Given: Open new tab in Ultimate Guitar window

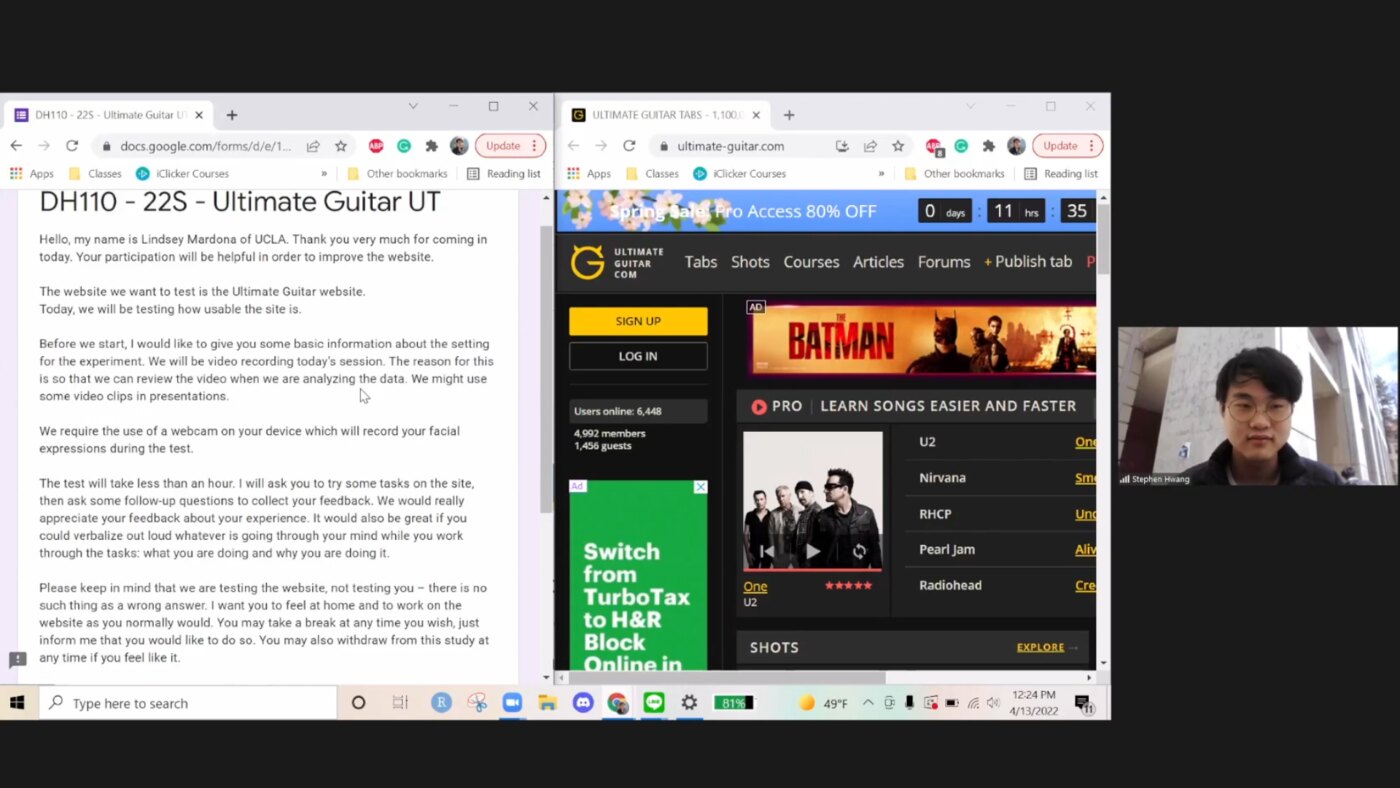Looking at the screenshot, I should point(789,115).
